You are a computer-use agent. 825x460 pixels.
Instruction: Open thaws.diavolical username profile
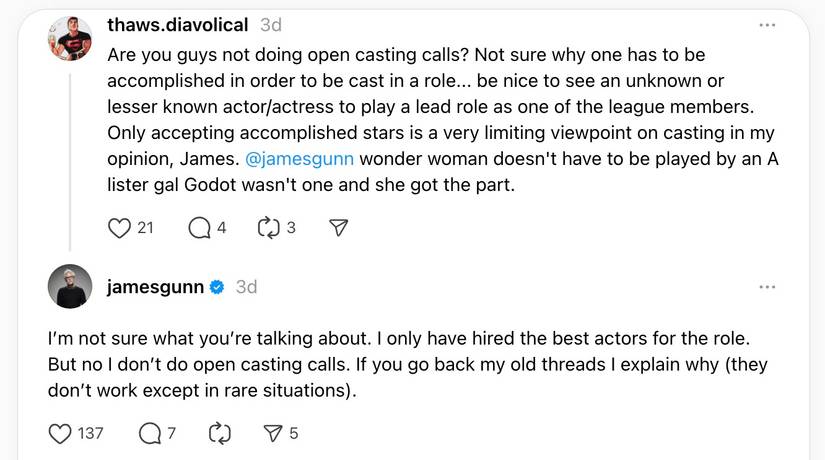click(178, 25)
